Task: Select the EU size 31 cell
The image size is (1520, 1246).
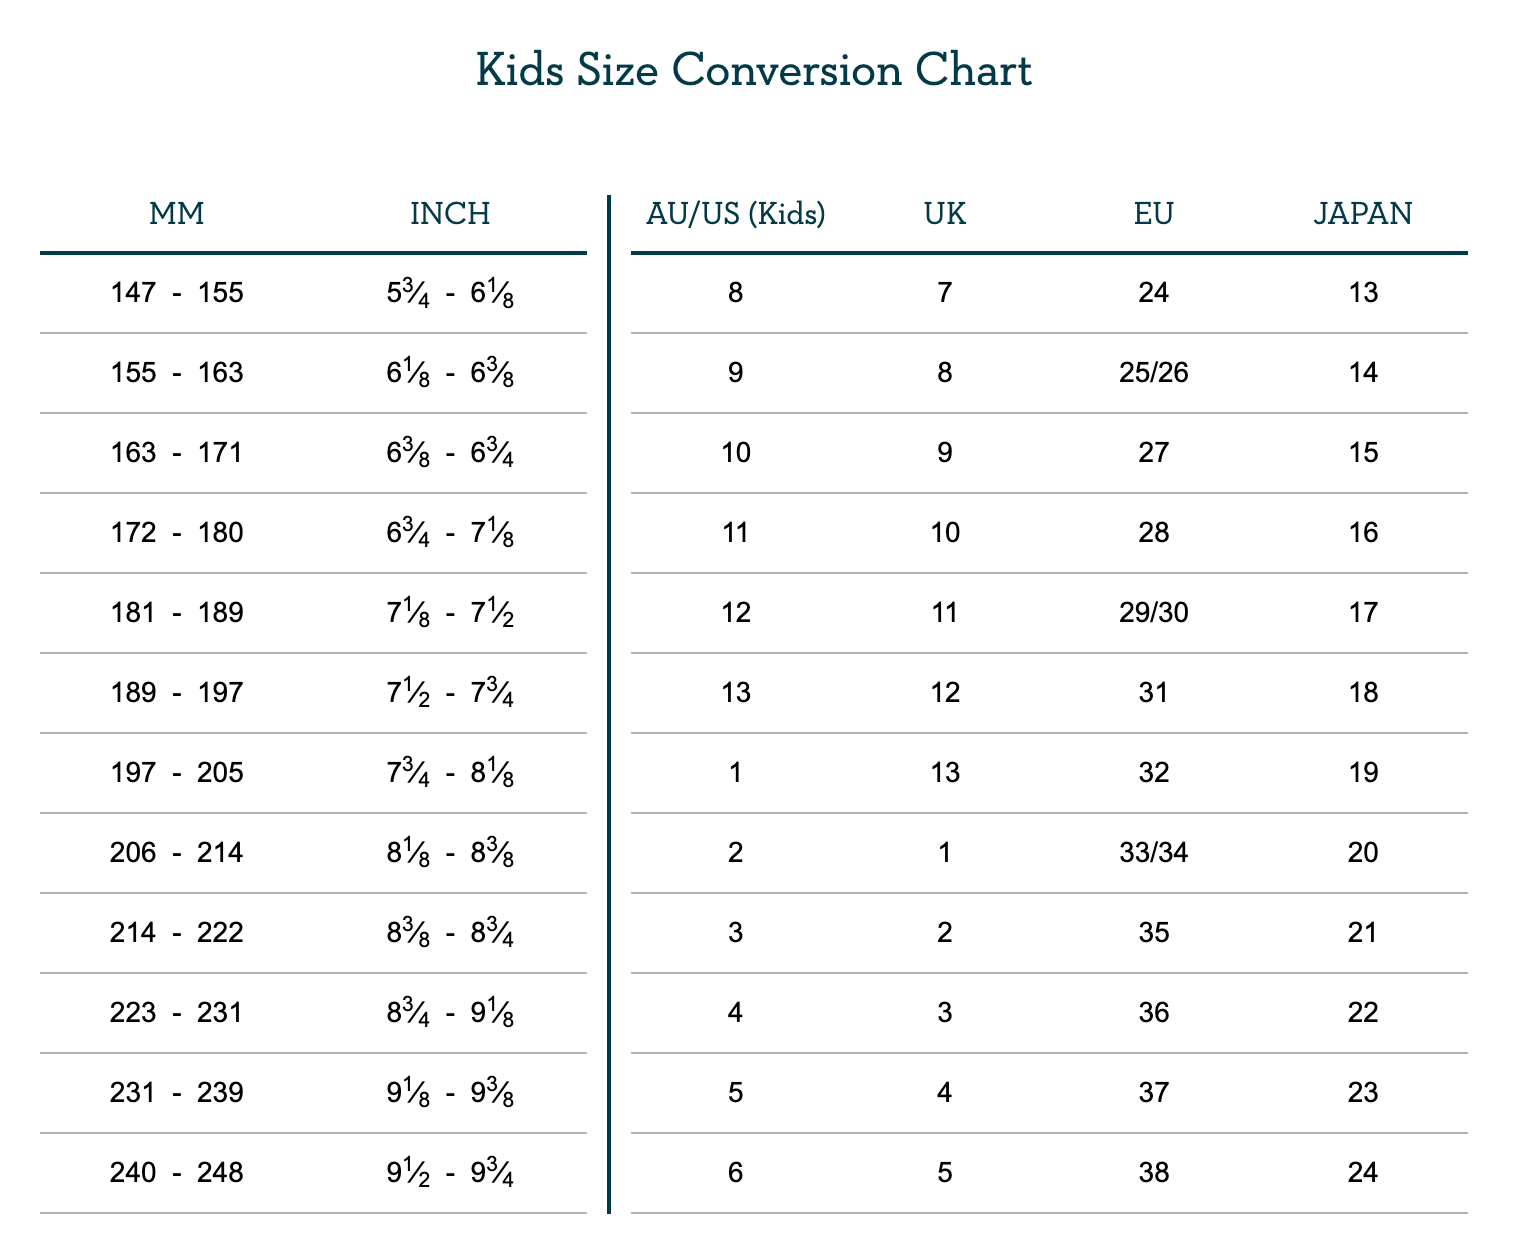Action: pyautogui.click(x=1154, y=693)
